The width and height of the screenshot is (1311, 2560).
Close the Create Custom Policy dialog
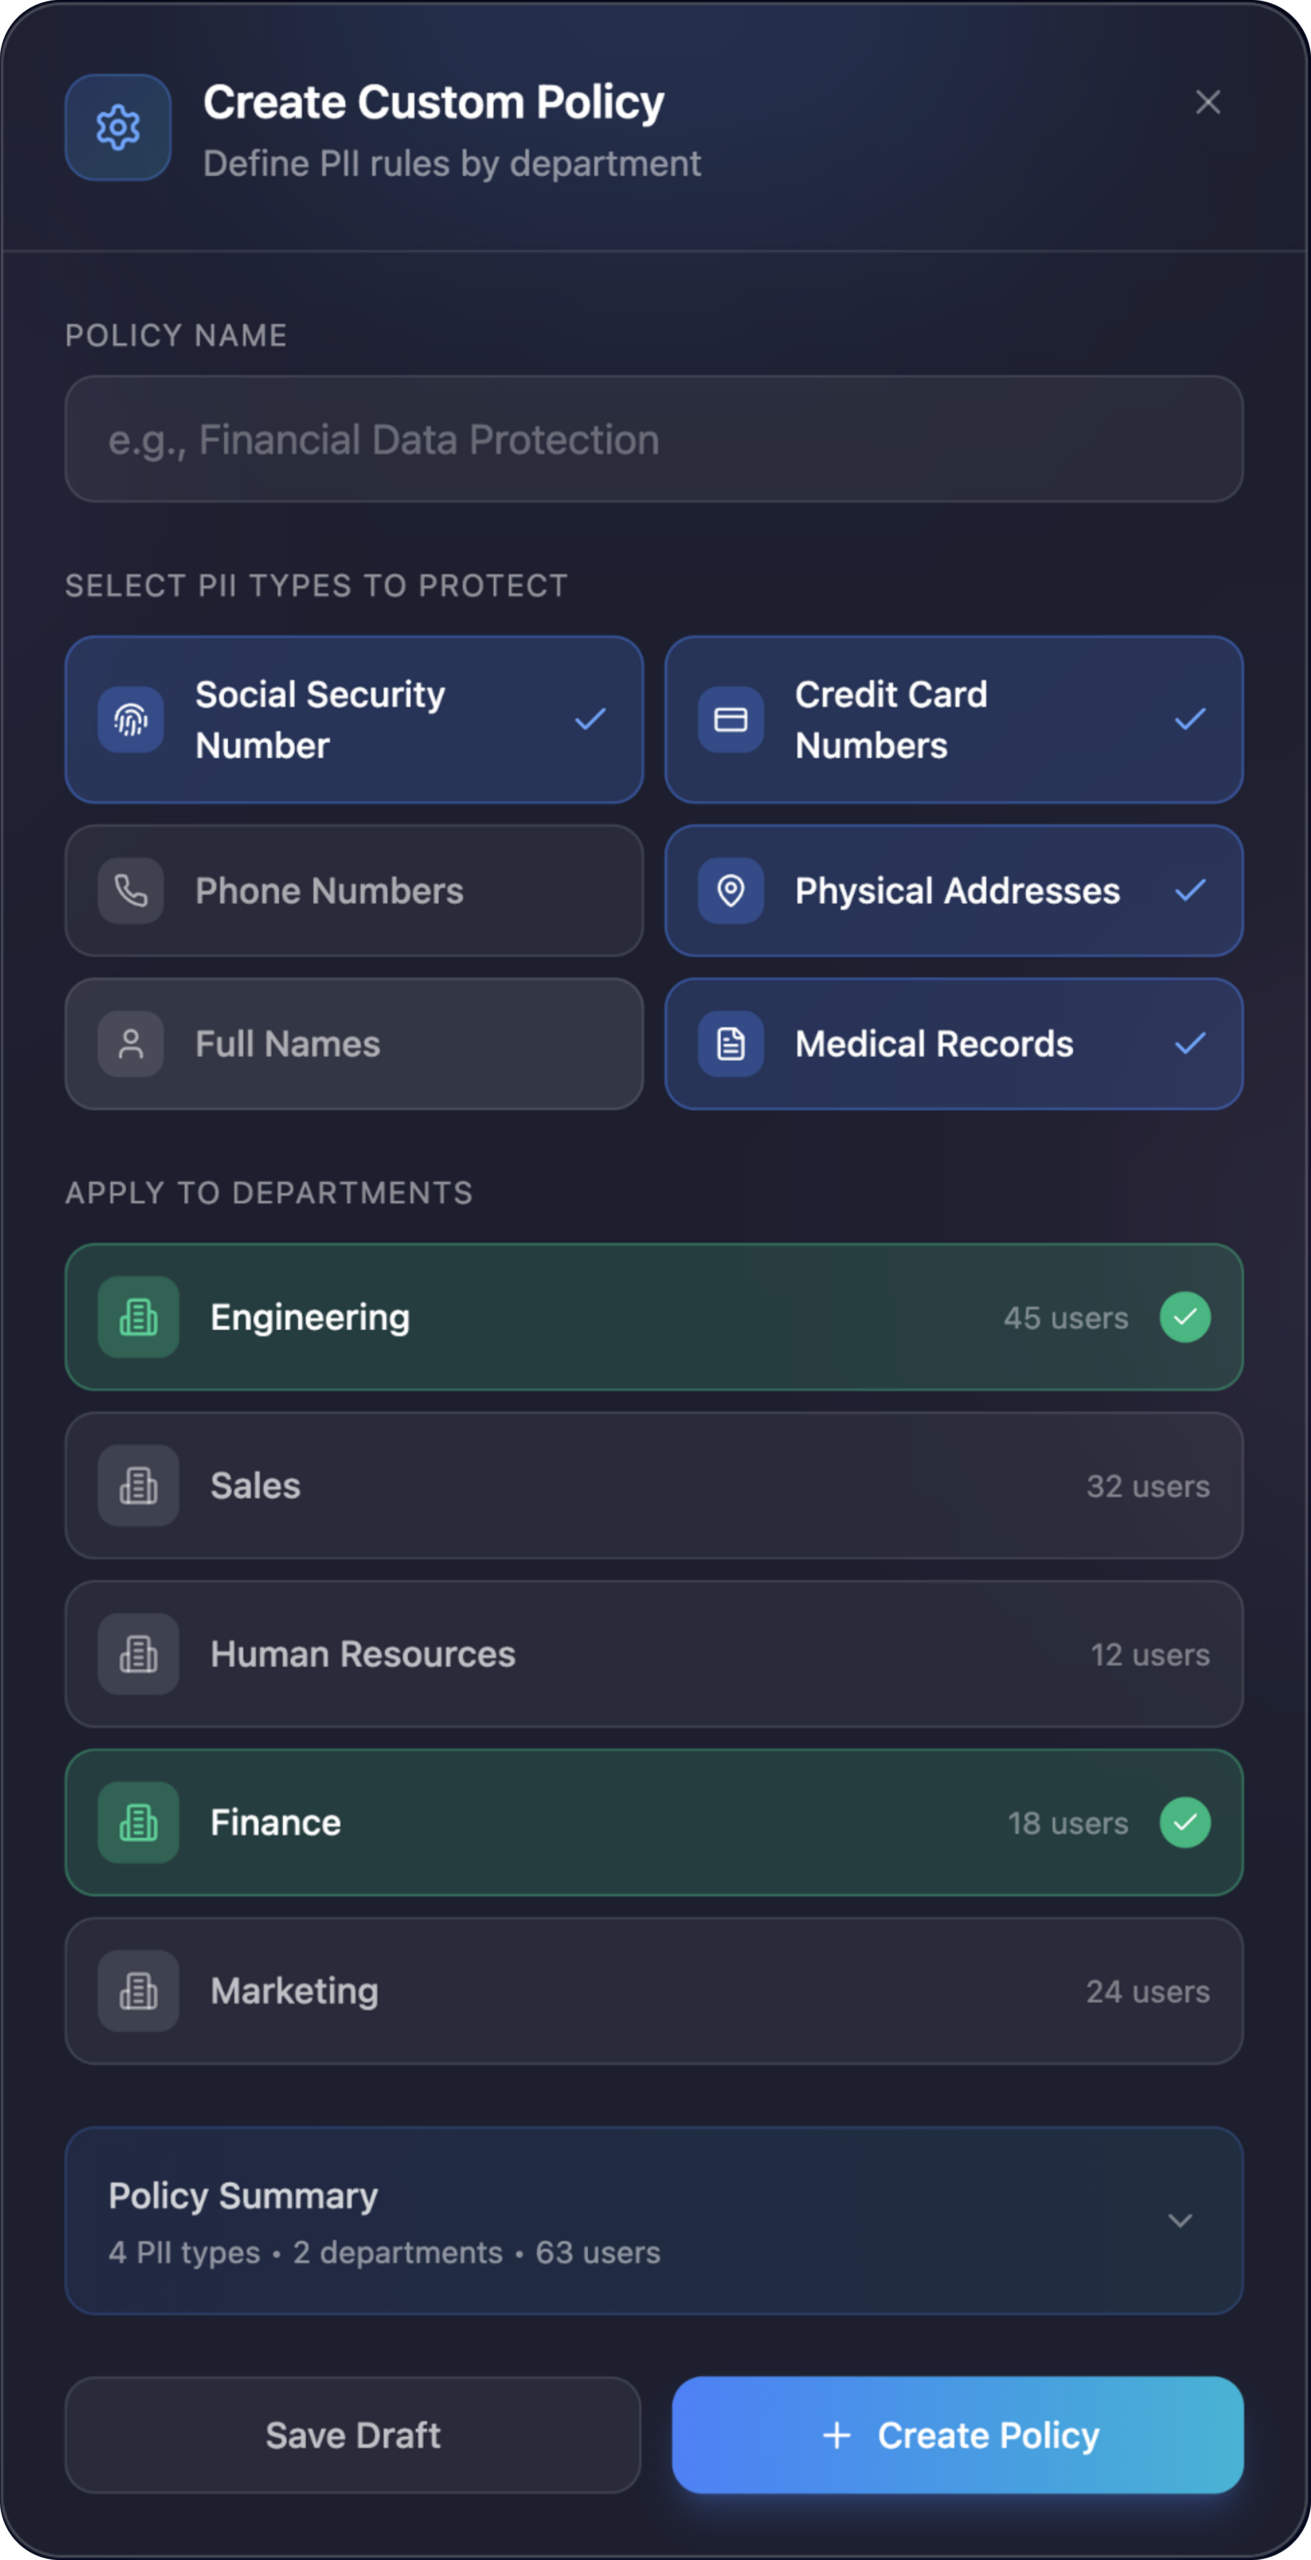coord(1207,102)
